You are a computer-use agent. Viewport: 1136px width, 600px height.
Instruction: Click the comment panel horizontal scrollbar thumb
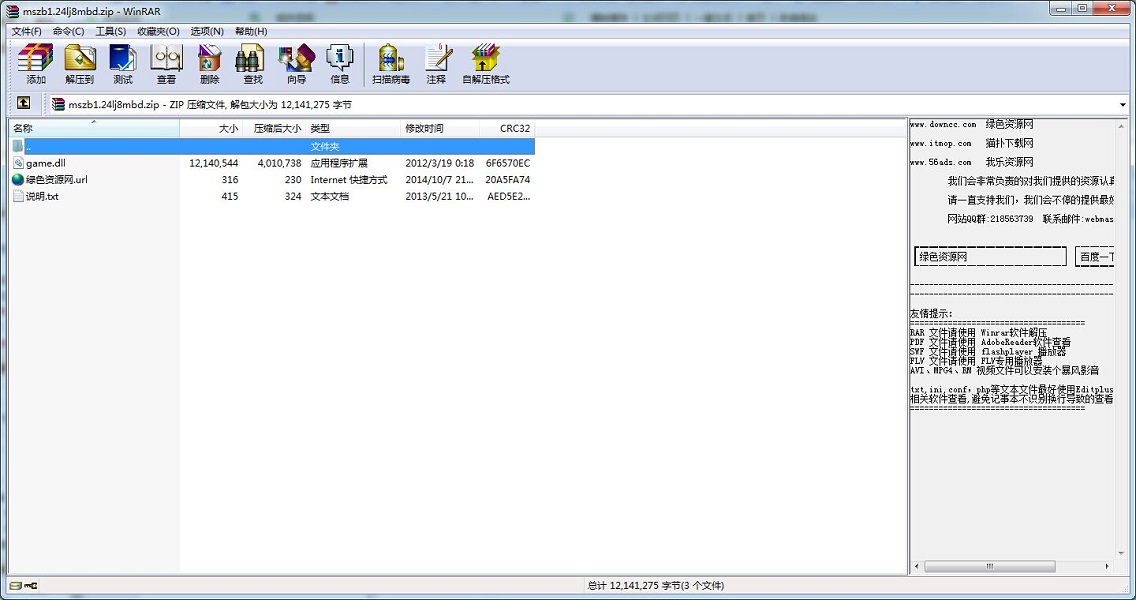click(x=990, y=566)
